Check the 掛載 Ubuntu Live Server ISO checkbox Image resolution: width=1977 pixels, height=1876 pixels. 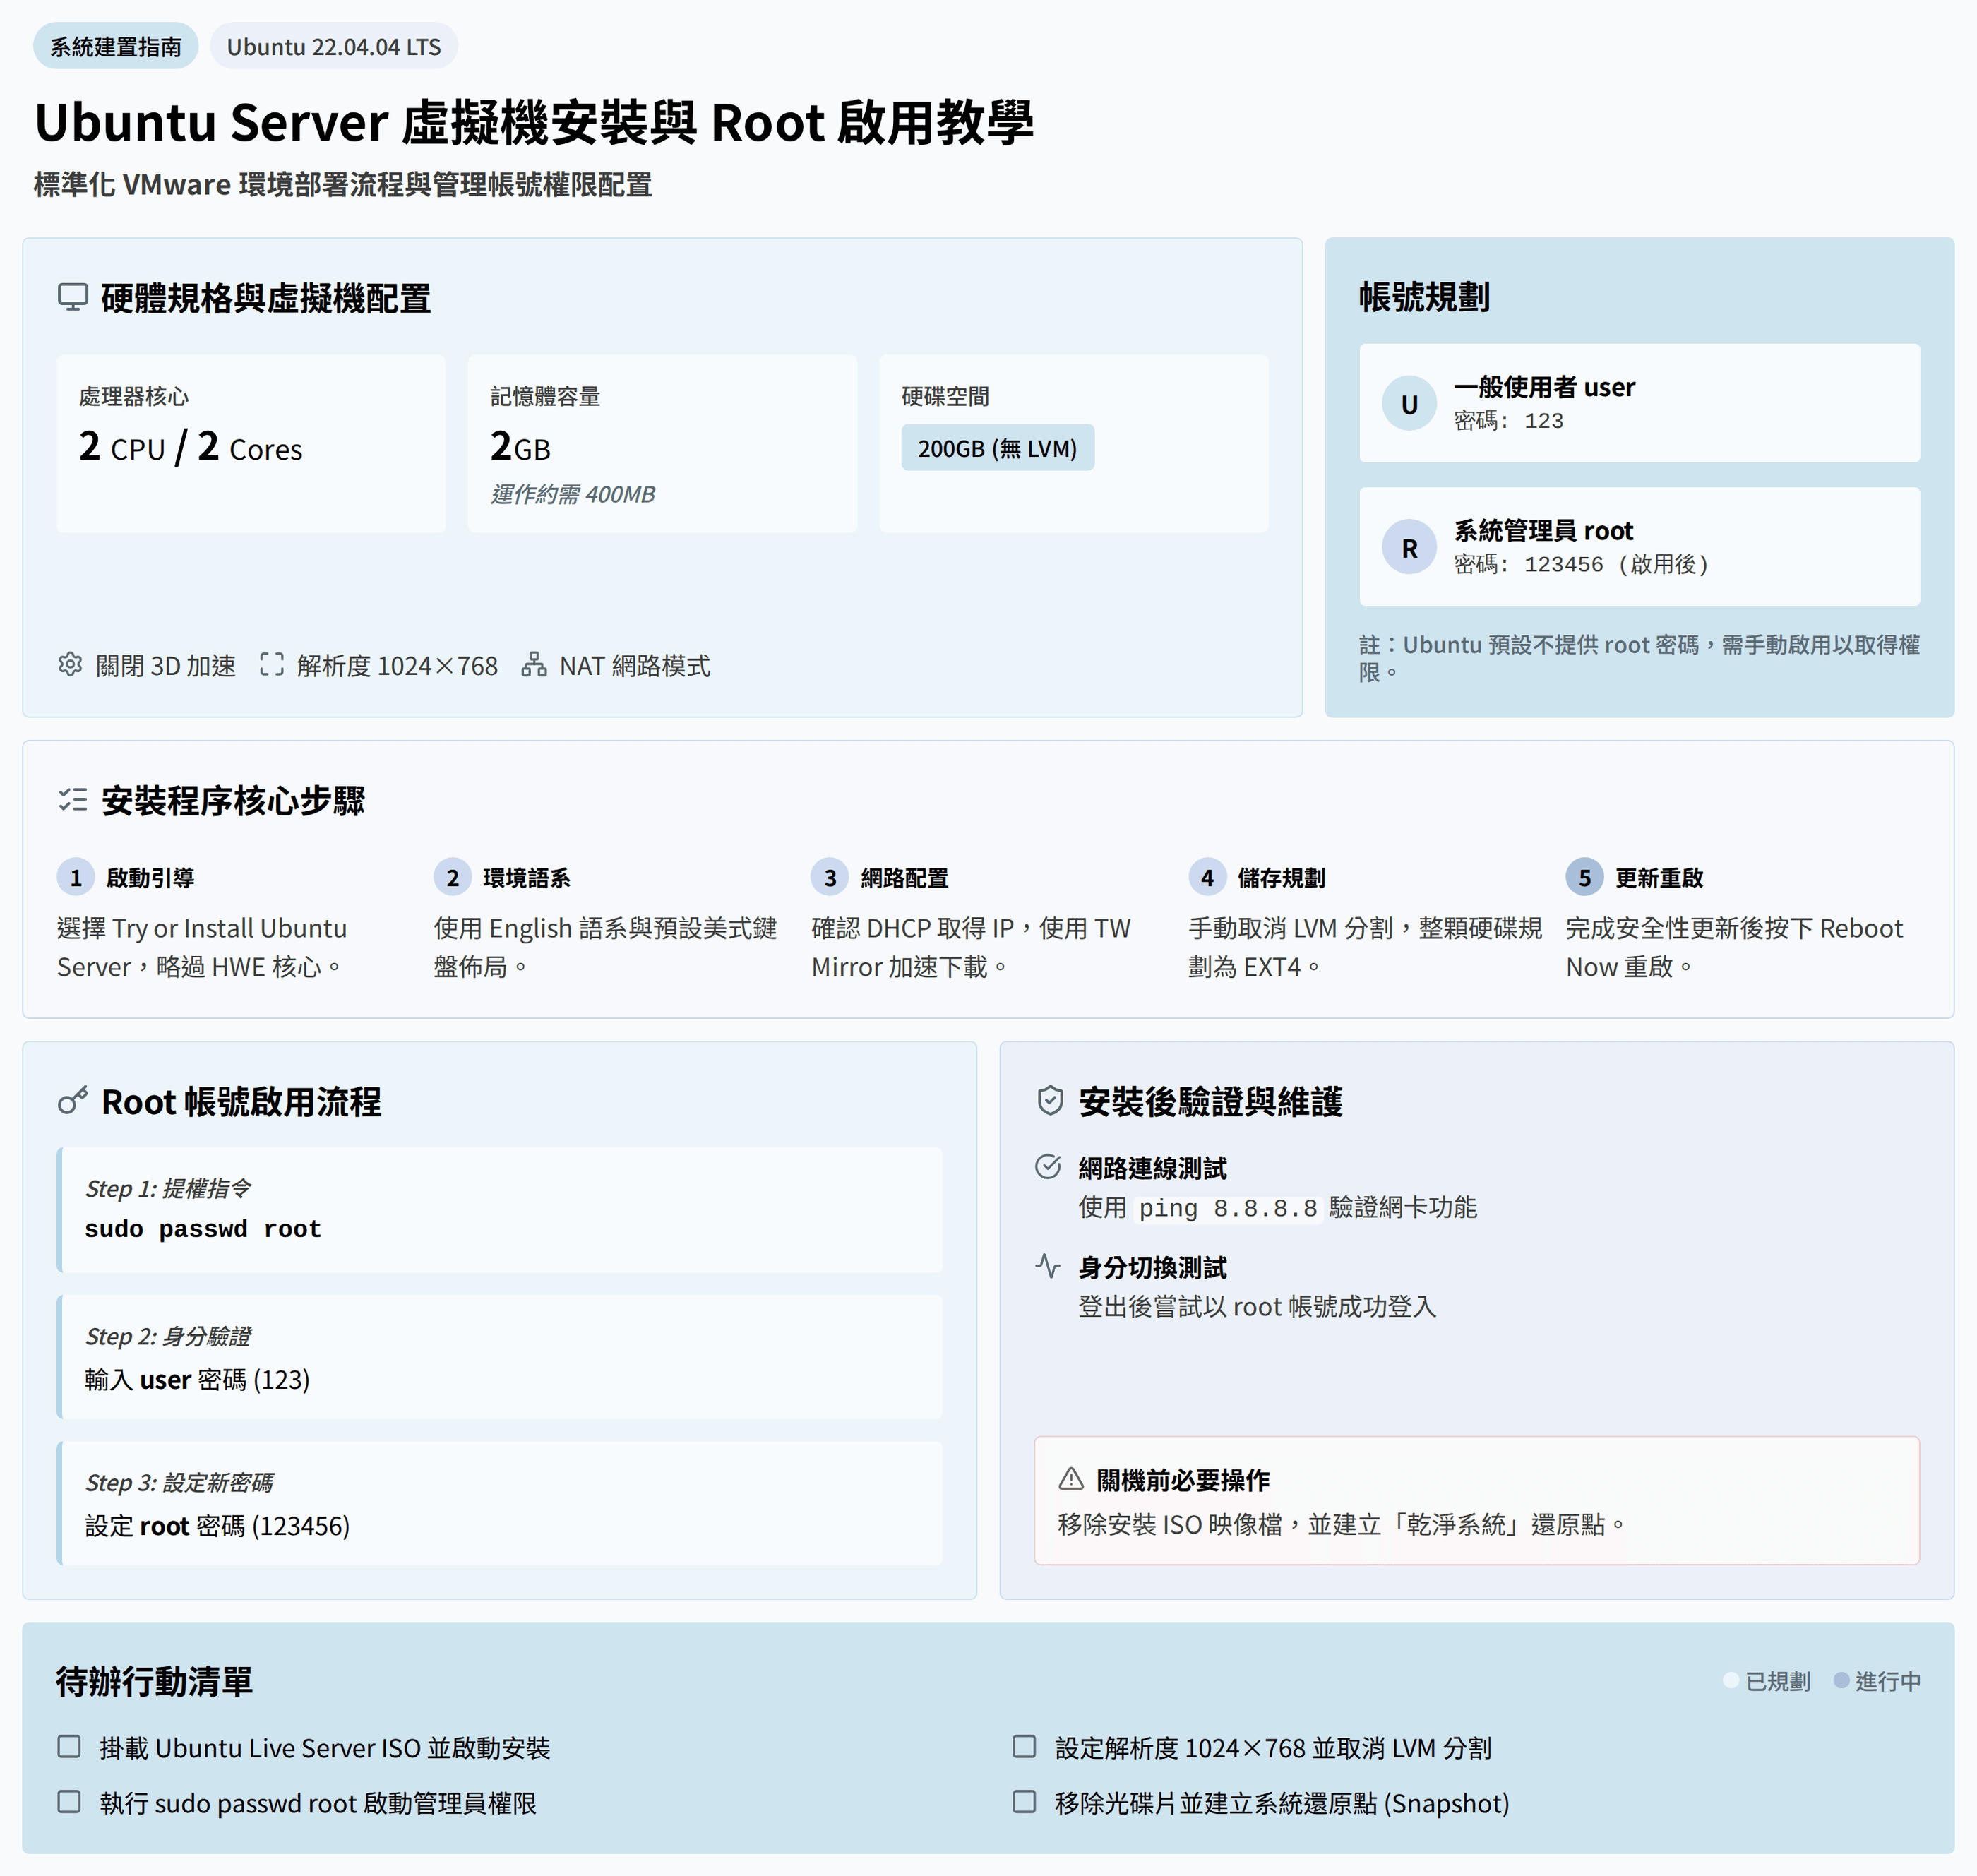(69, 1747)
